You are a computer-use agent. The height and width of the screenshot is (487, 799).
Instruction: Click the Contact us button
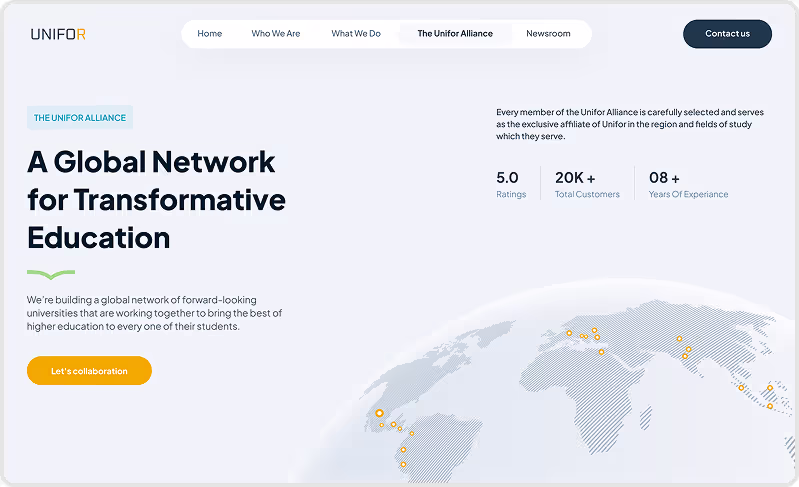point(727,34)
